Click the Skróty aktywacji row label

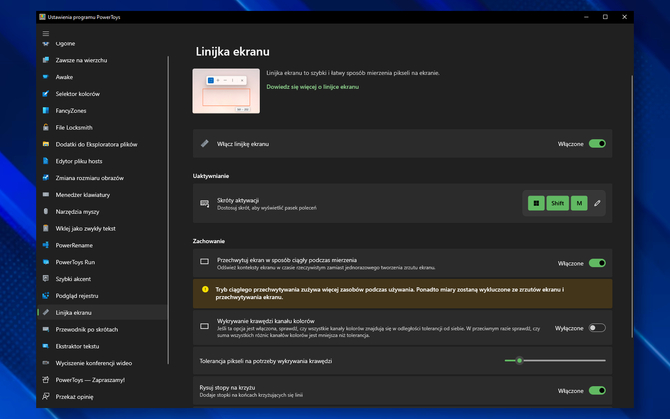(238, 200)
